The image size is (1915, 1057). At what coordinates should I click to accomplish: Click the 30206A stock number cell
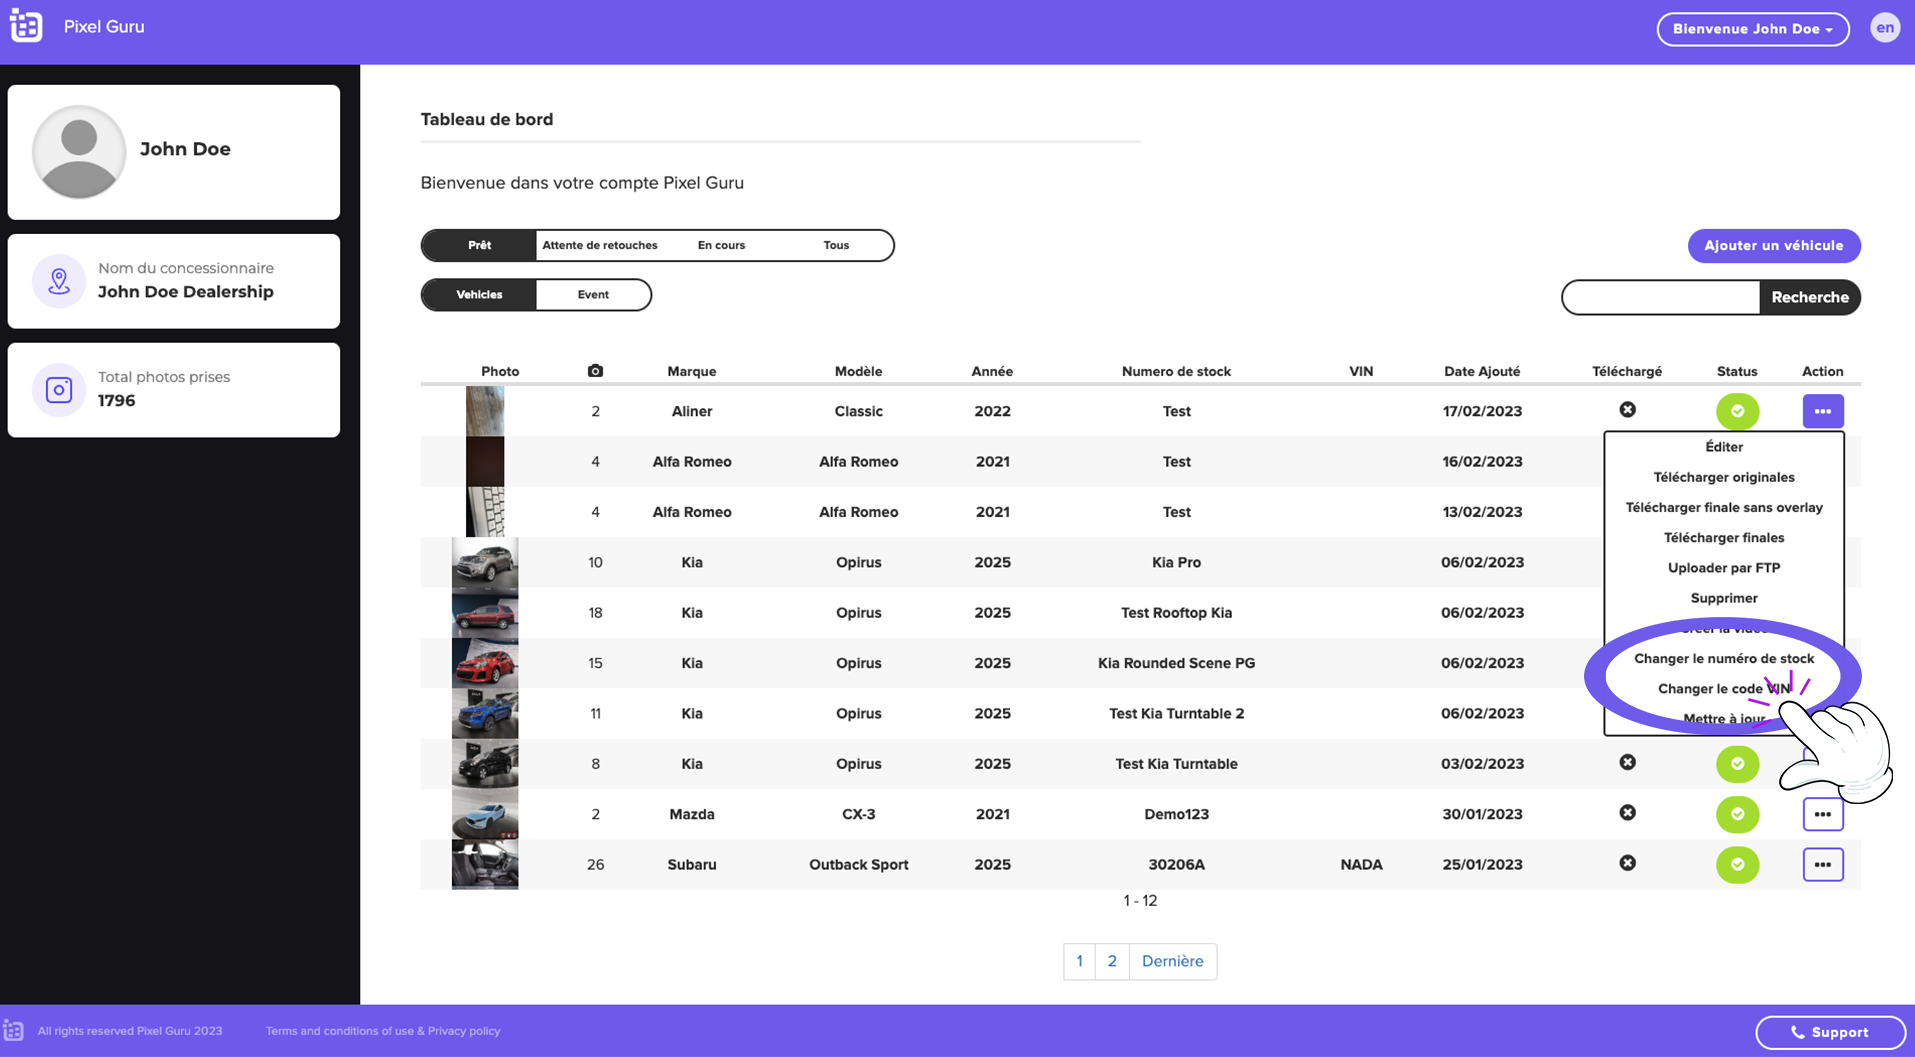pyautogui.click(x=1176, y=865)
